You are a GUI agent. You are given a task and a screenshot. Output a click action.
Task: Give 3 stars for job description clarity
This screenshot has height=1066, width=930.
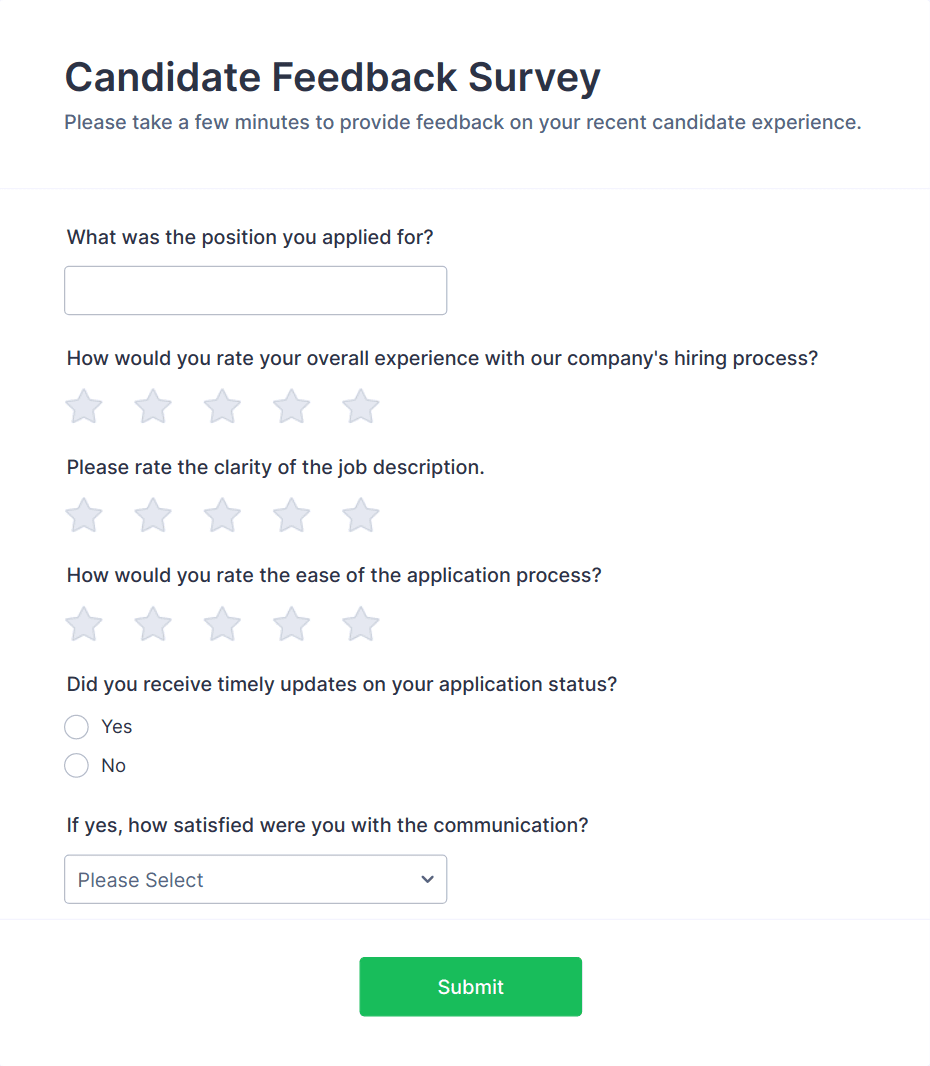pyautogui.click(x=221, y=515)
